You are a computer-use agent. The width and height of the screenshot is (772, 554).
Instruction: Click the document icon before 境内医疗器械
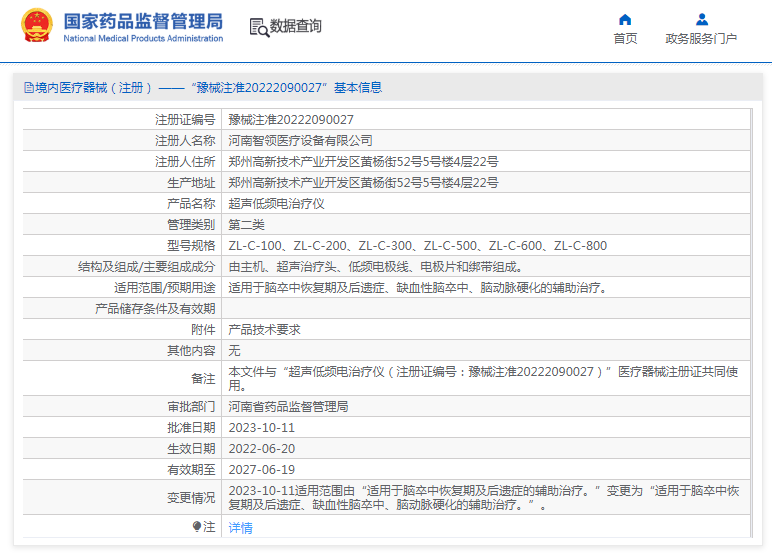click(29, 88)
